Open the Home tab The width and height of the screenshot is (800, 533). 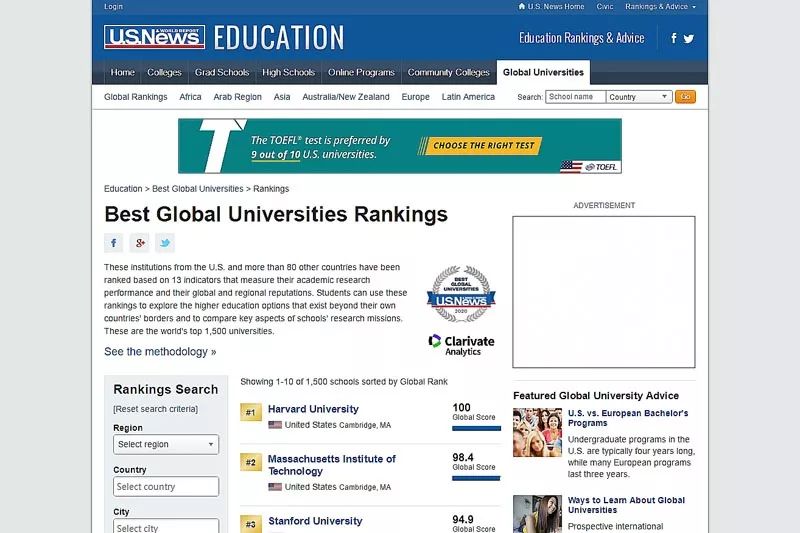click(x=122, y=72)
